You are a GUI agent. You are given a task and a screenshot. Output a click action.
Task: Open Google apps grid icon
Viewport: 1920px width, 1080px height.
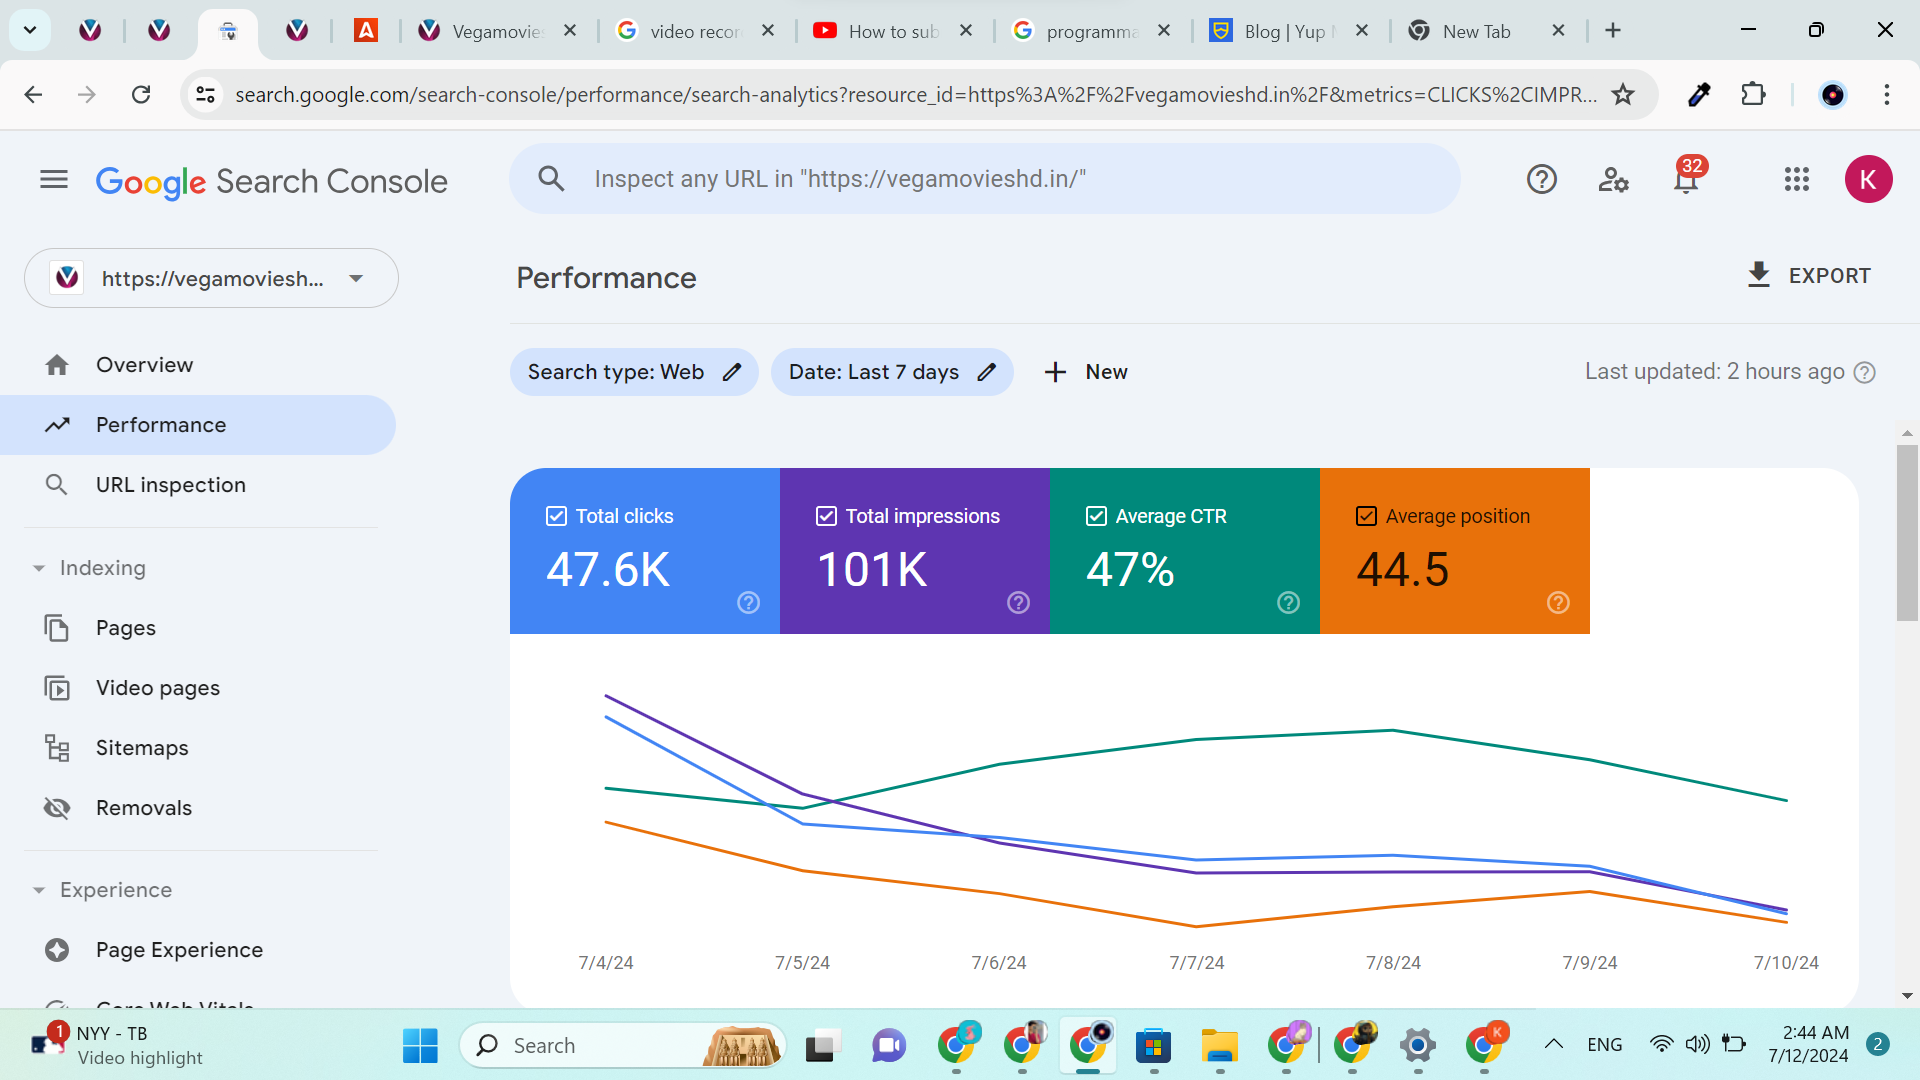tap(1796, 180)
